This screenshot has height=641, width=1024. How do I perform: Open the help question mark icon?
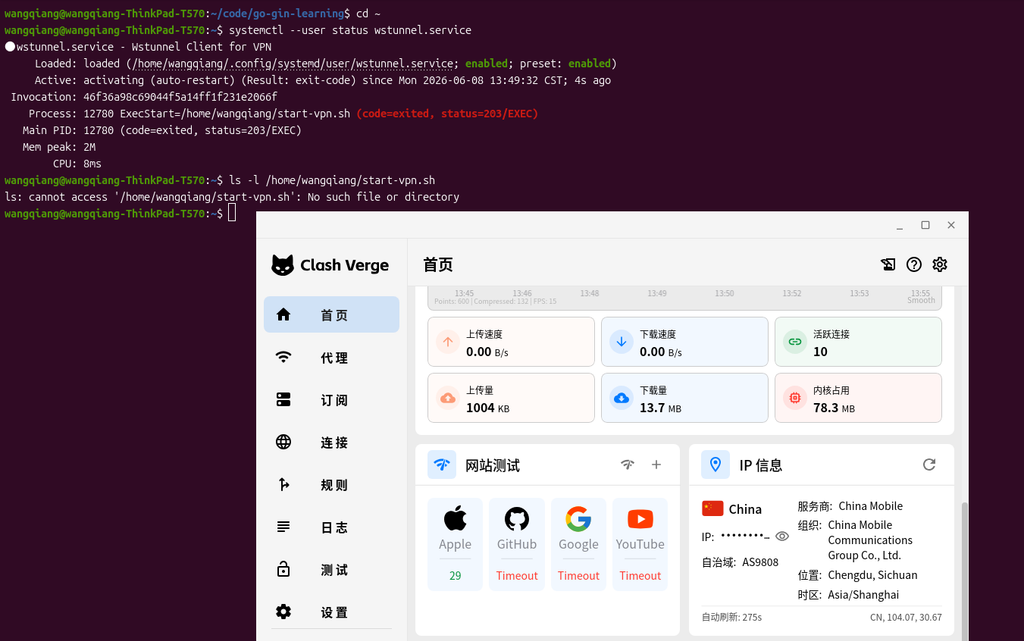pyautogui.click(x=914, y=264)
